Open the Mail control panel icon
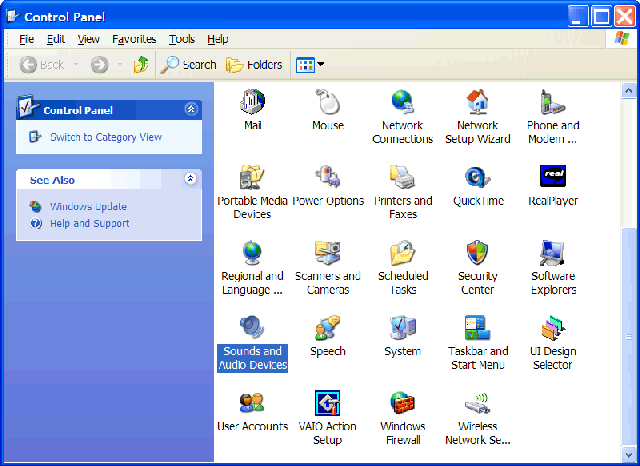Screen dimensions: 640x466 pyautogui.click(x=253, y=110)
